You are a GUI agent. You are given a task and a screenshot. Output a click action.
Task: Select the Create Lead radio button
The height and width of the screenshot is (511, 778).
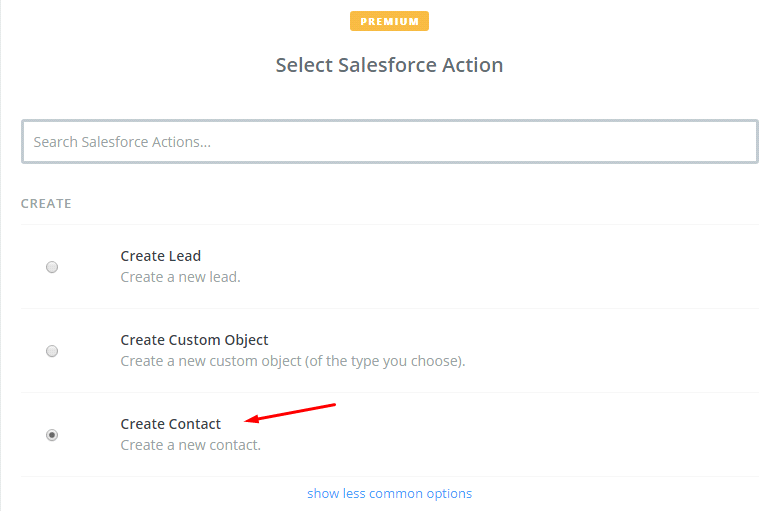52,267
